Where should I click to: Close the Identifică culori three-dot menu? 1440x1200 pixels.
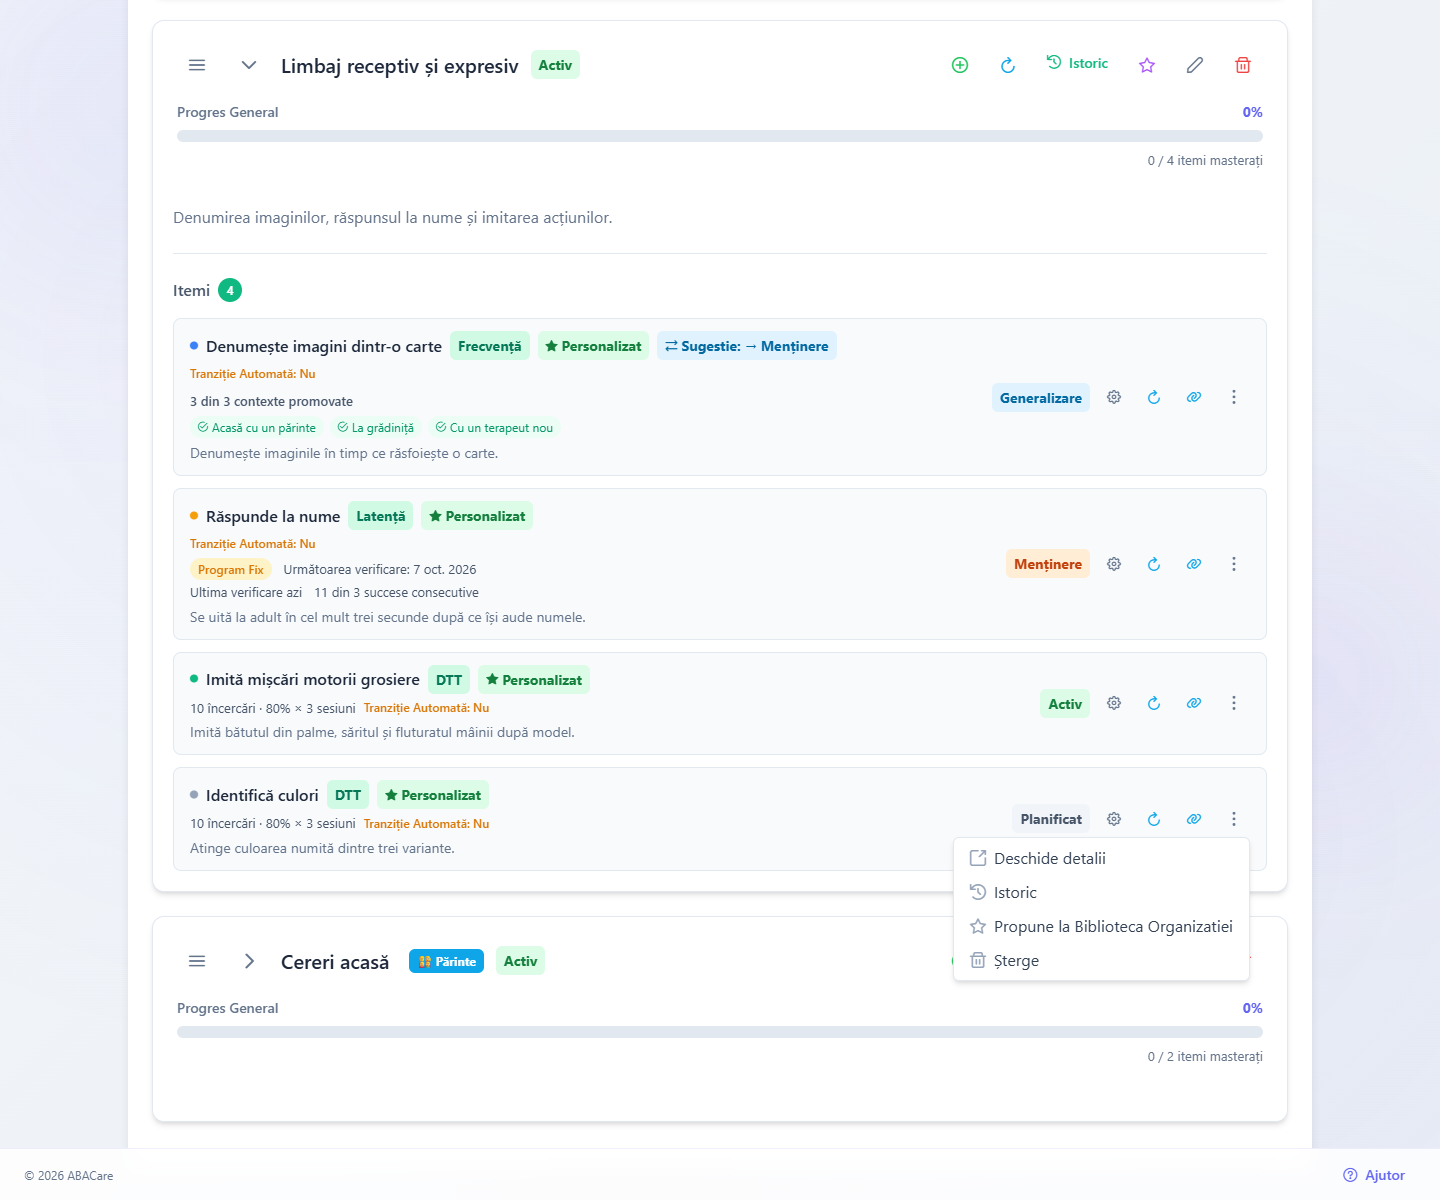pyautogui.click(x=1234, y=819)
